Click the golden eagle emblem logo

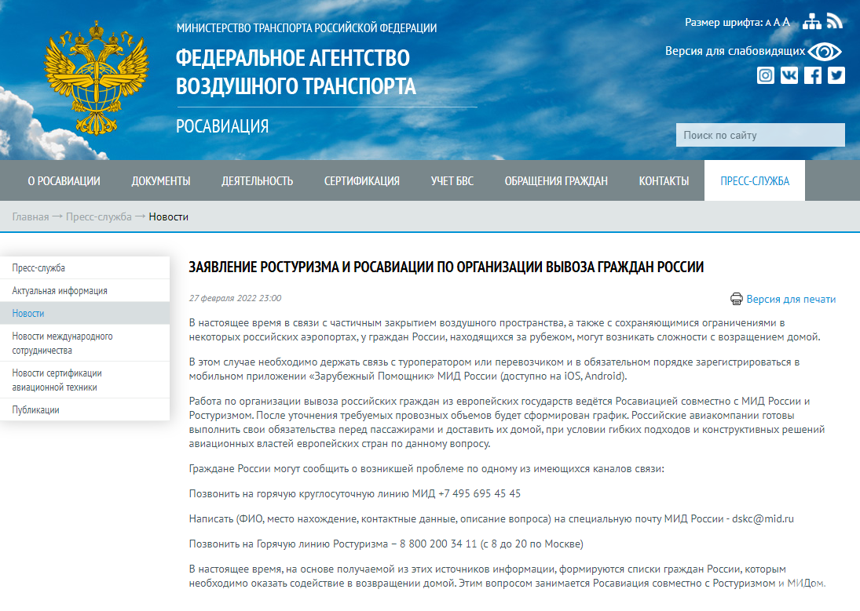point(97,78)
